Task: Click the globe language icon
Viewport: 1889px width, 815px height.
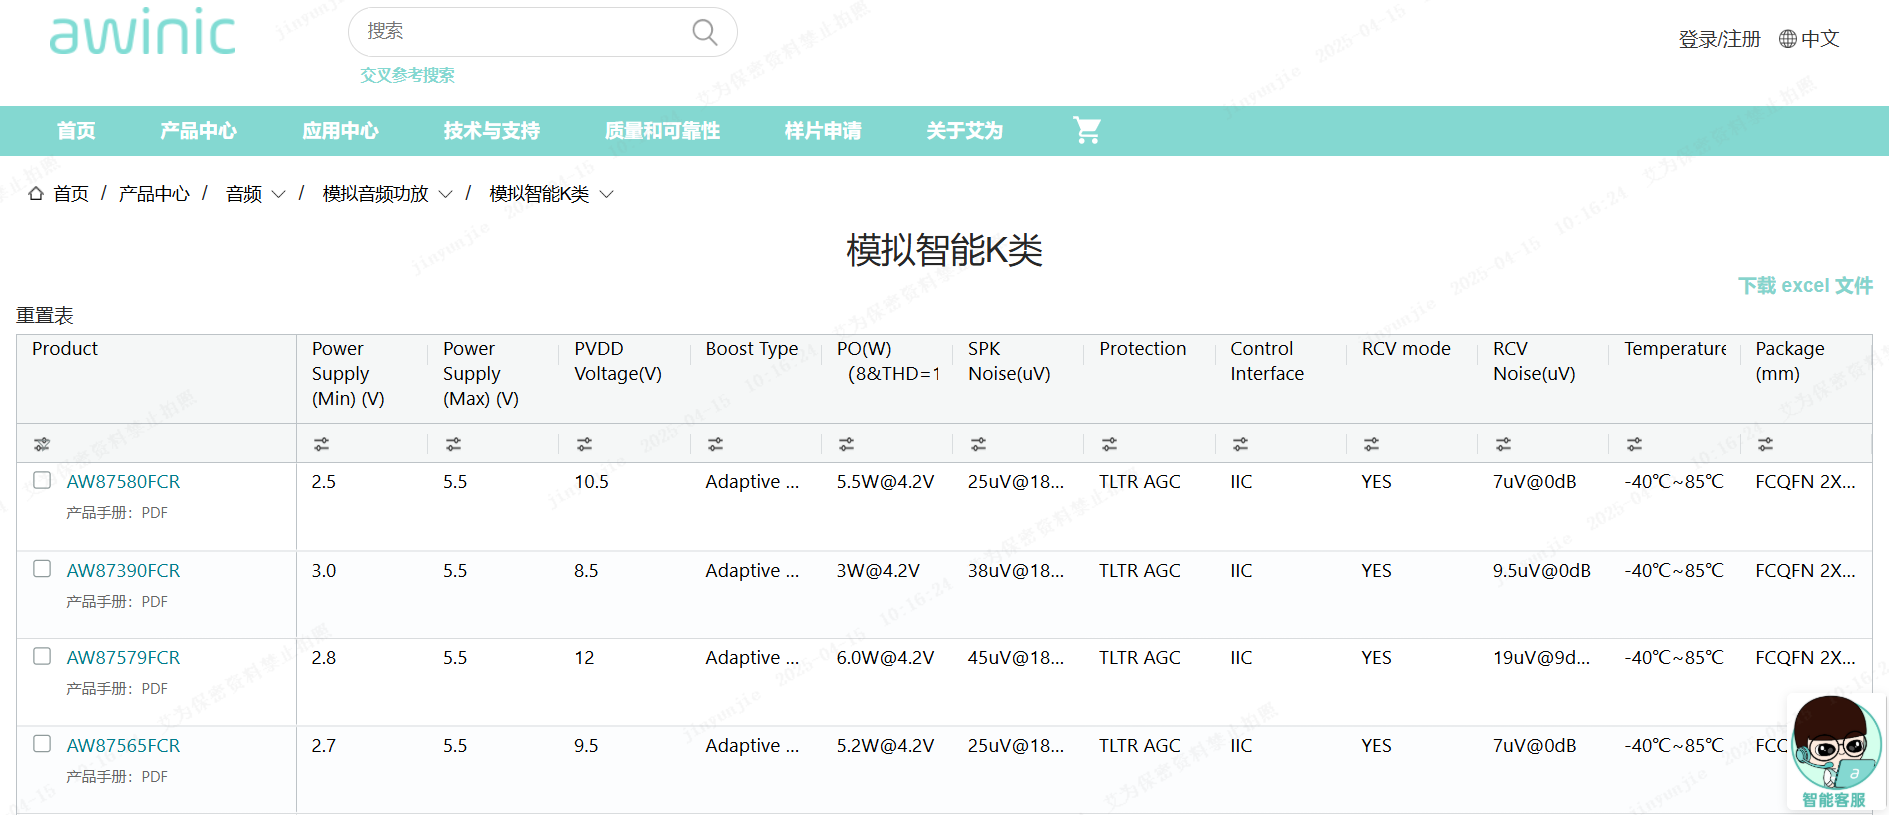Action: 1788,39
